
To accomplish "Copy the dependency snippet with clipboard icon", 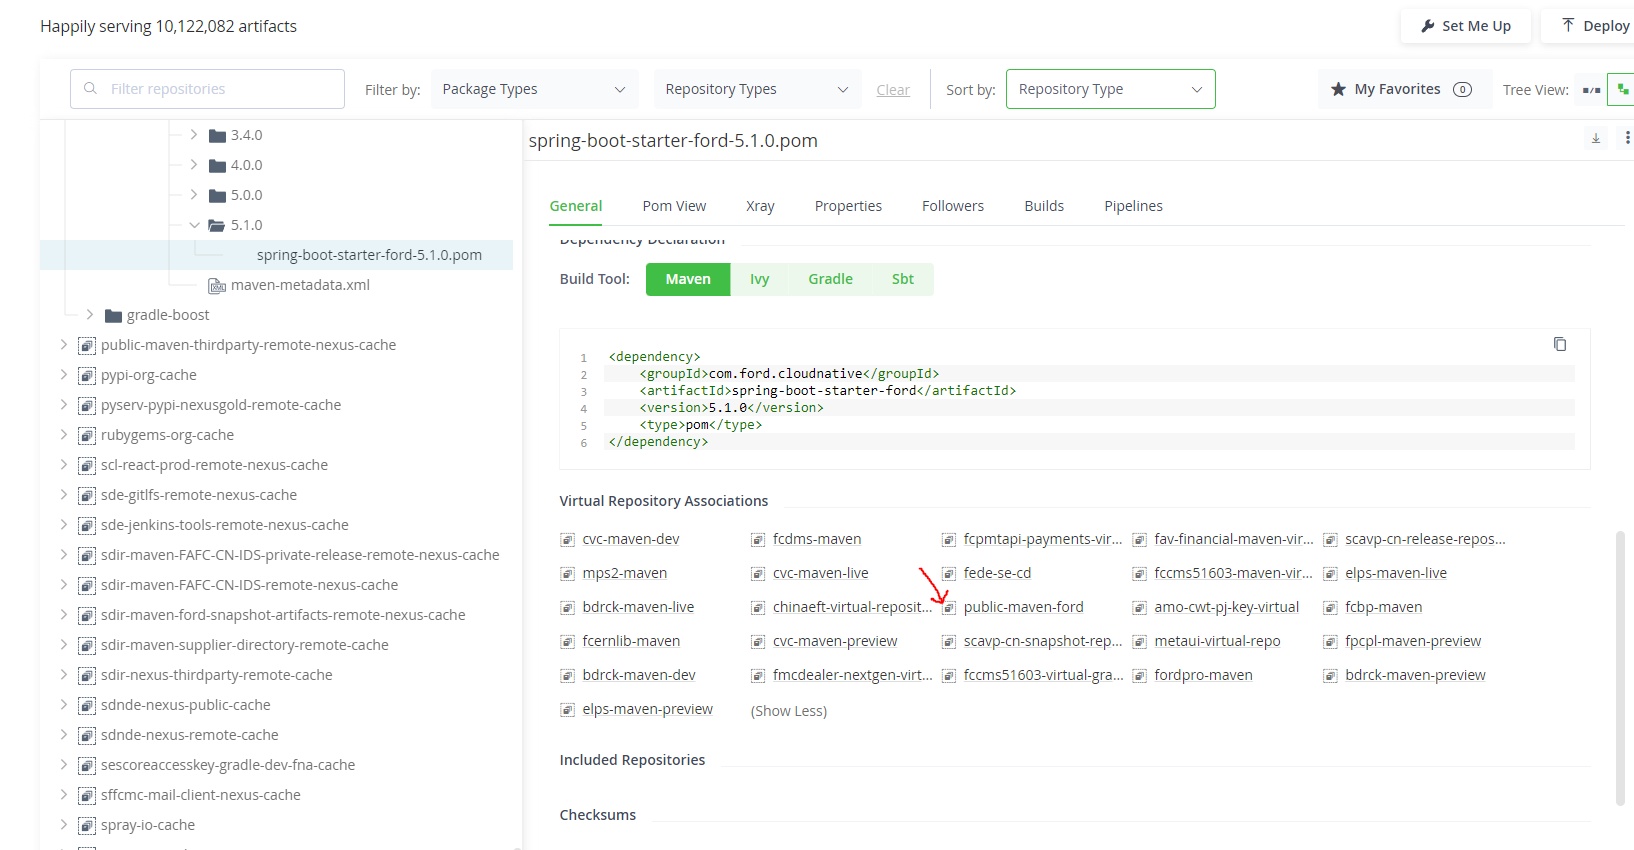I will pos(1559,344).
